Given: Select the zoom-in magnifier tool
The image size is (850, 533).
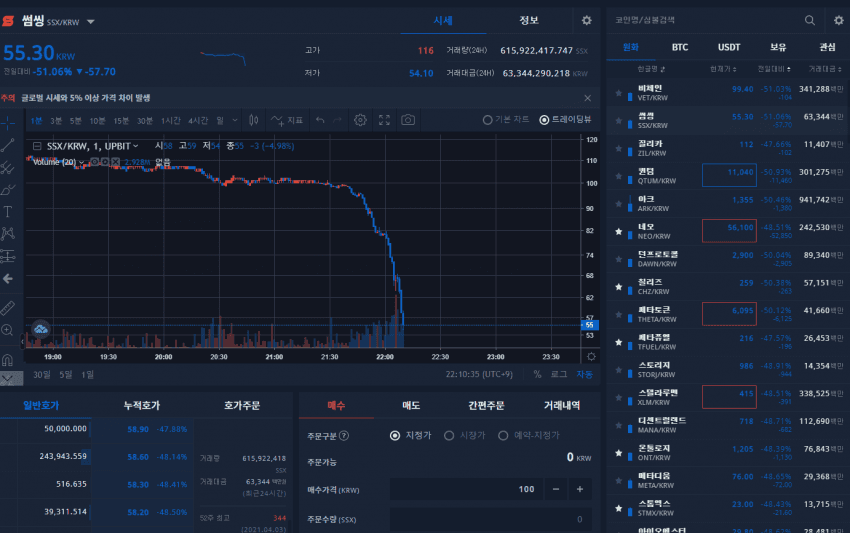Looking at the screenshot, I should pos(8,330).
